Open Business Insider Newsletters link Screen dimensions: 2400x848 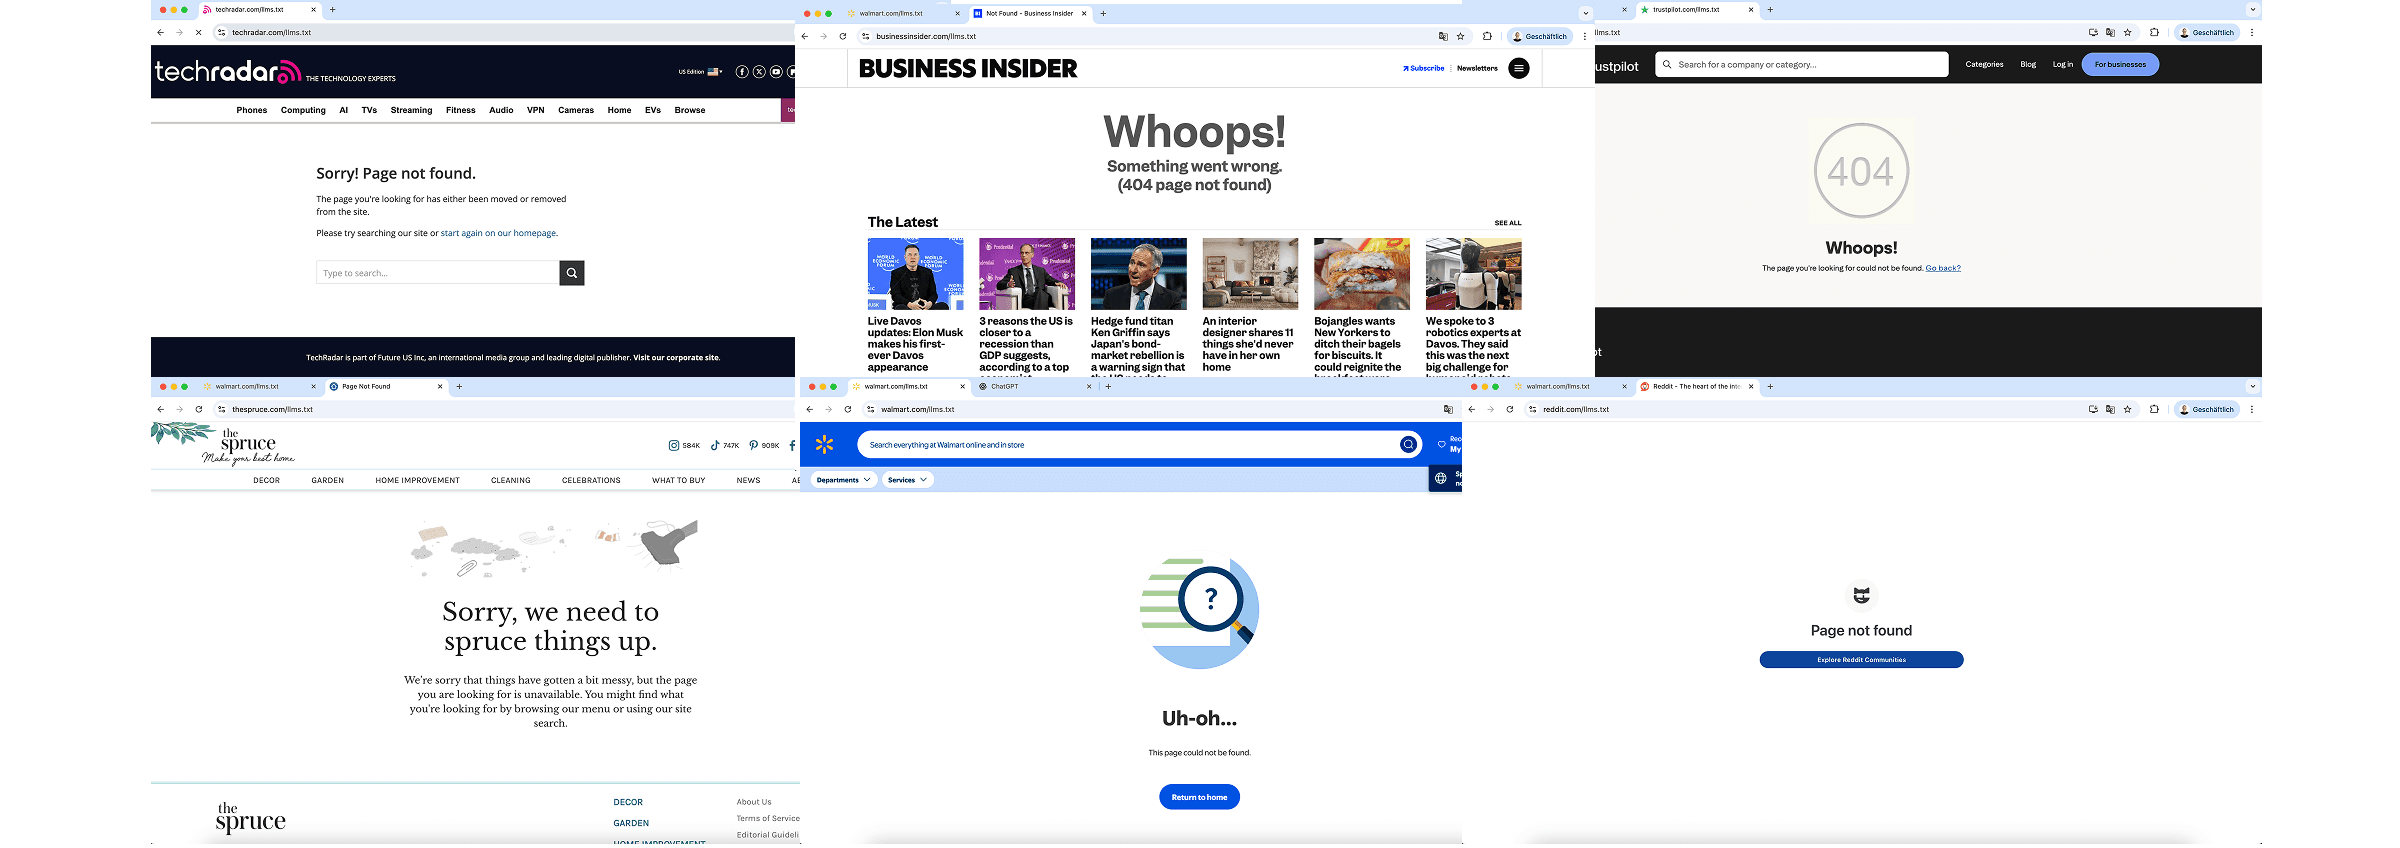point(1477,68)
